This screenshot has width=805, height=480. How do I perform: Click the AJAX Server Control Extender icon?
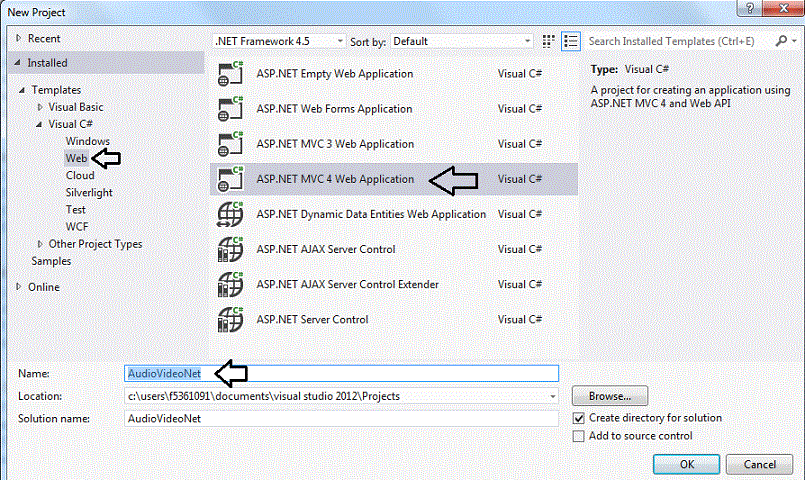pyautogui.click(x=230, y=284)
